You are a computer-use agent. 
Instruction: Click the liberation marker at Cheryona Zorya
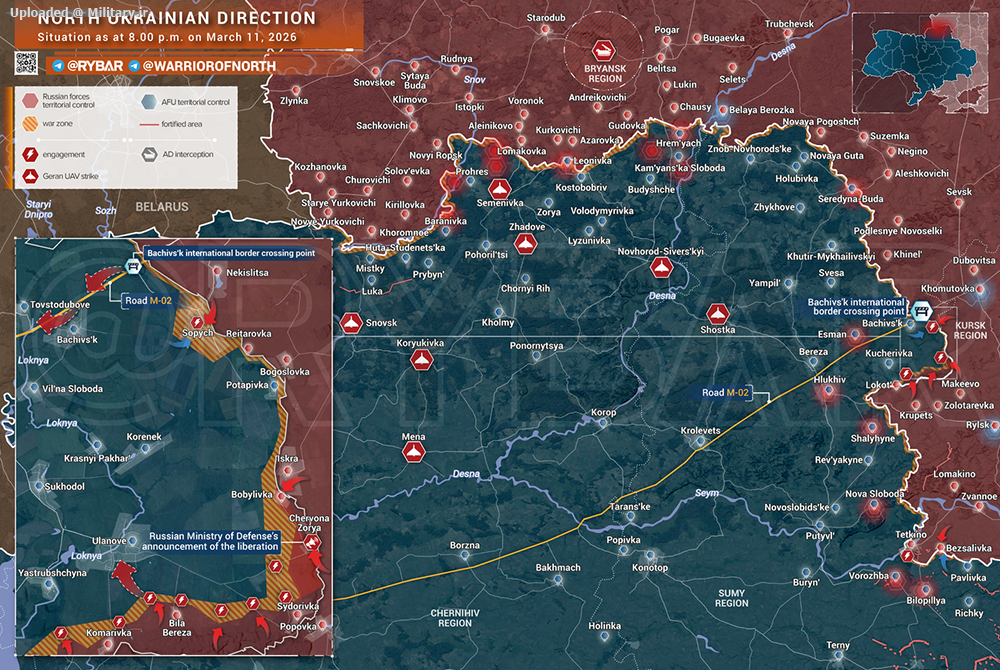(x=311, y=543)
